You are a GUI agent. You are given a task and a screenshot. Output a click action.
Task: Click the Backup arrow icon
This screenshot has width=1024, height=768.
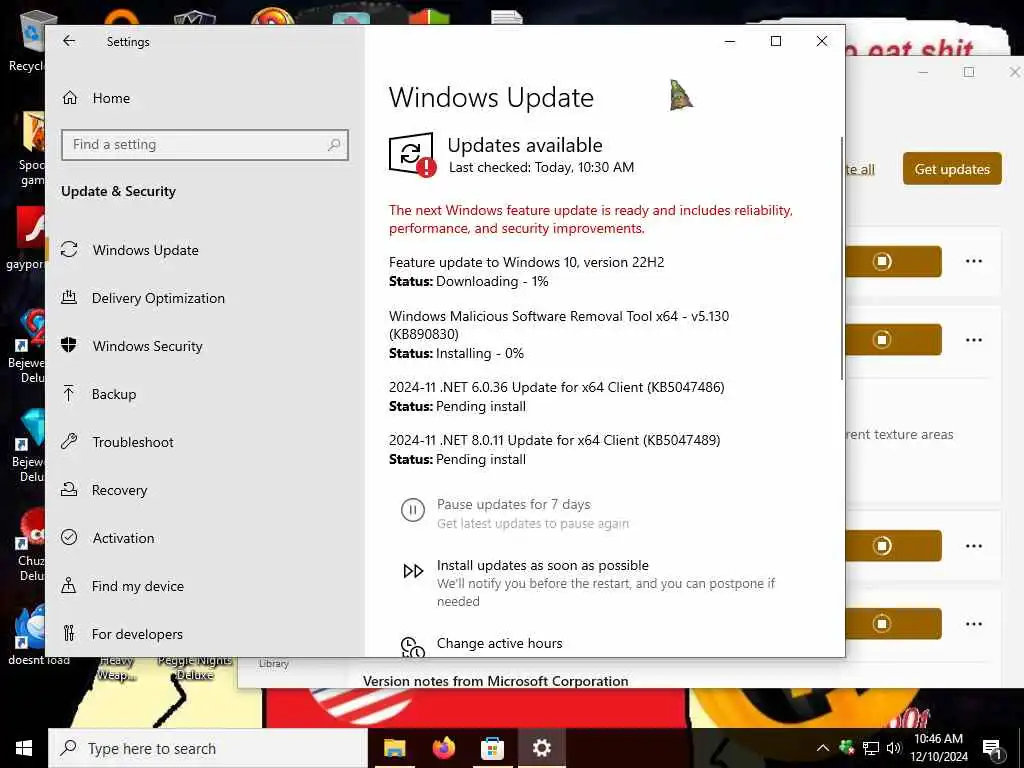pos(69,393)
